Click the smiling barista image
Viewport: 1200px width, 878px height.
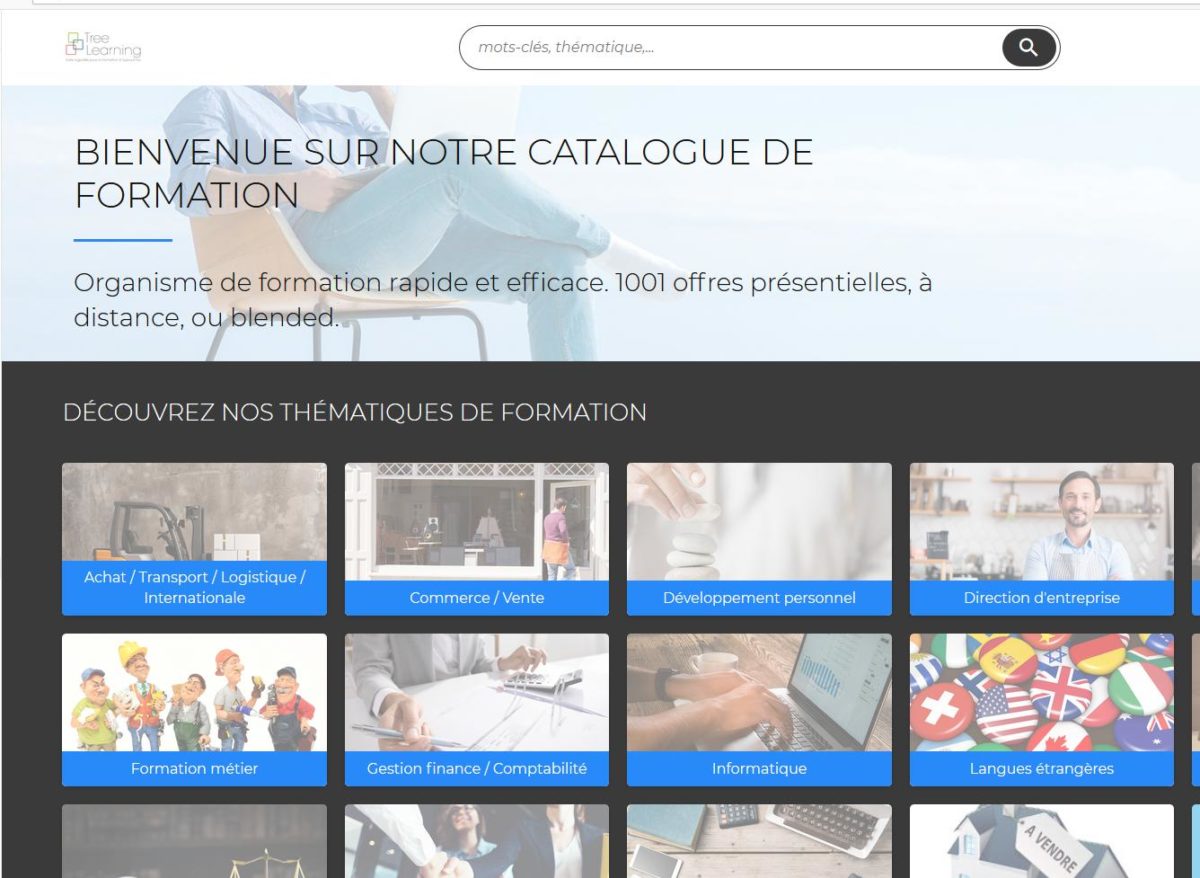point(1041,521)
